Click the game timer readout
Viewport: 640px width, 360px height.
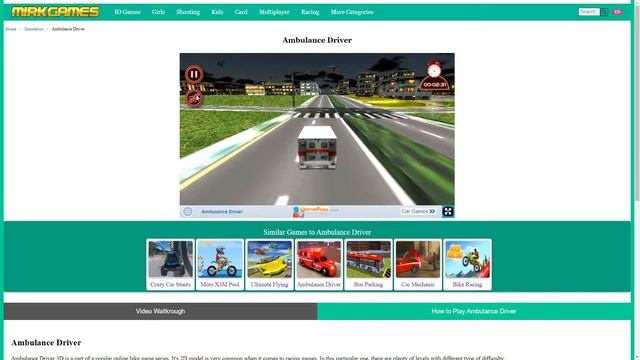434,85
